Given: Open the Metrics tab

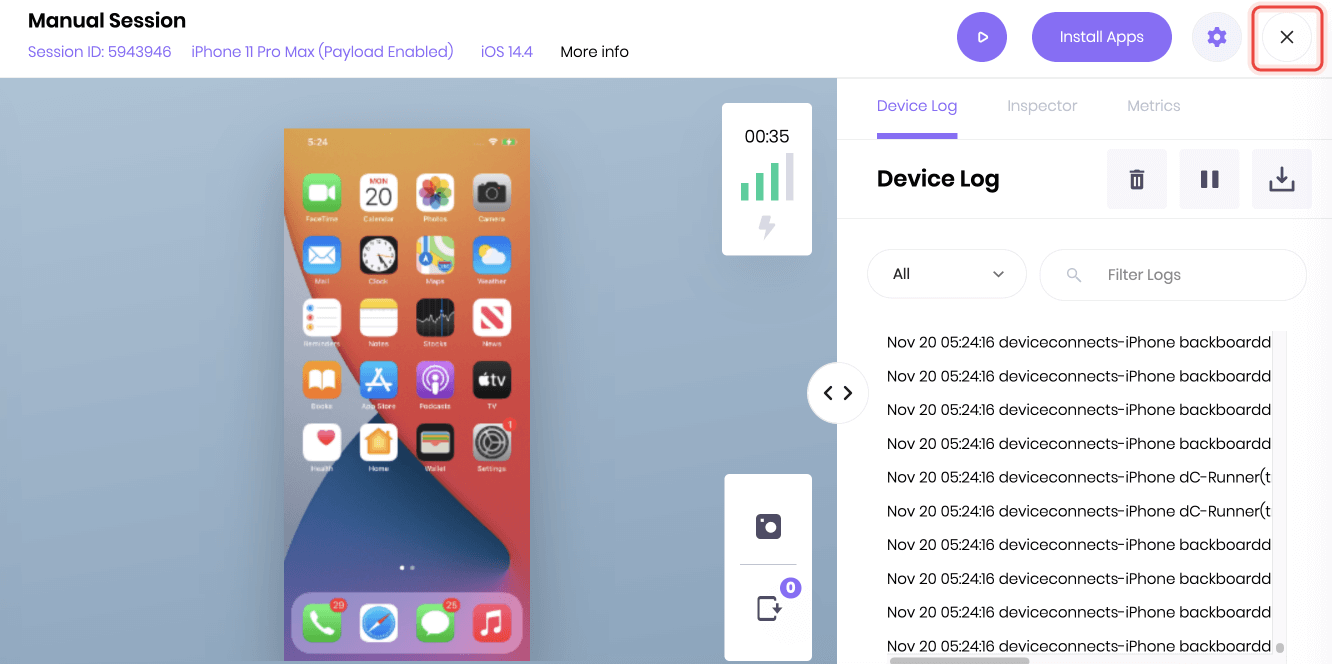Looking at the screenshot, I should 1154,106.
